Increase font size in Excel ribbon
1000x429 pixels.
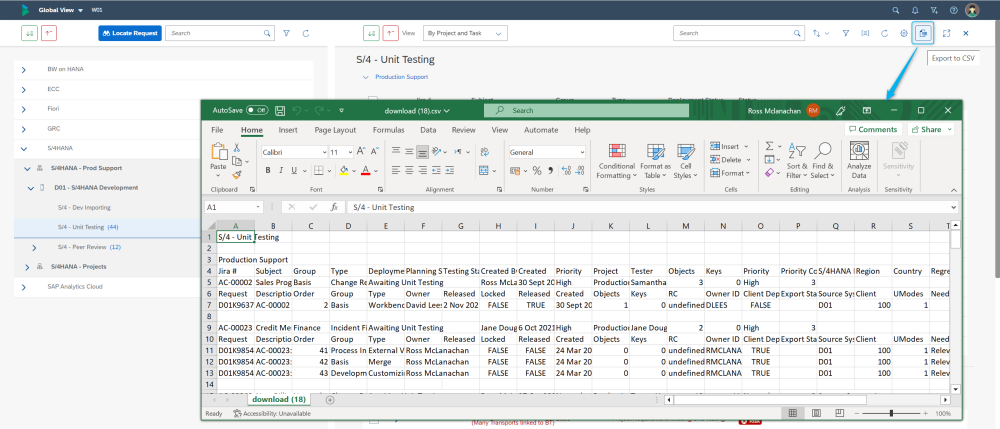click(362, 152)
